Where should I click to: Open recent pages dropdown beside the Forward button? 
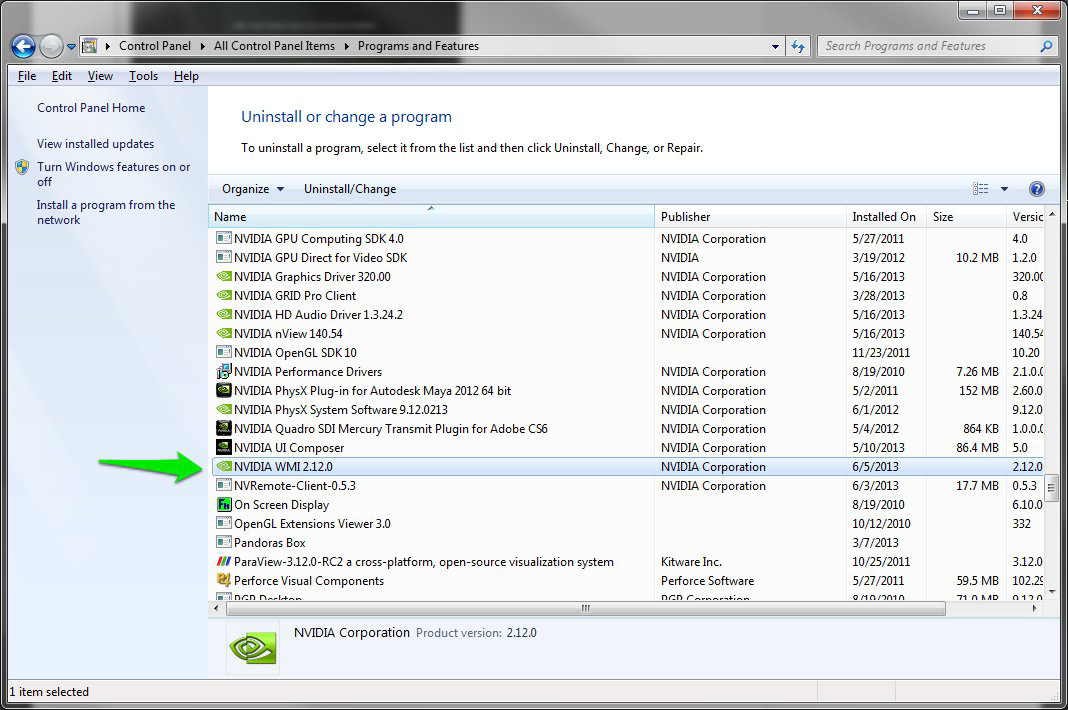point(71,47)
